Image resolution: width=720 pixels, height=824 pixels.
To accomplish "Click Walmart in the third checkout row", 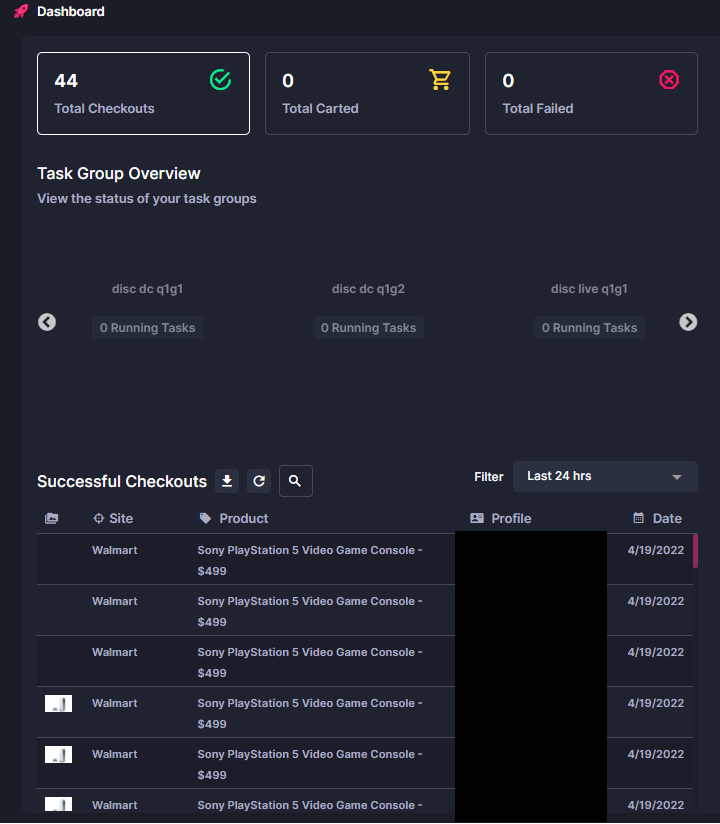I will (x=115, y=652).
